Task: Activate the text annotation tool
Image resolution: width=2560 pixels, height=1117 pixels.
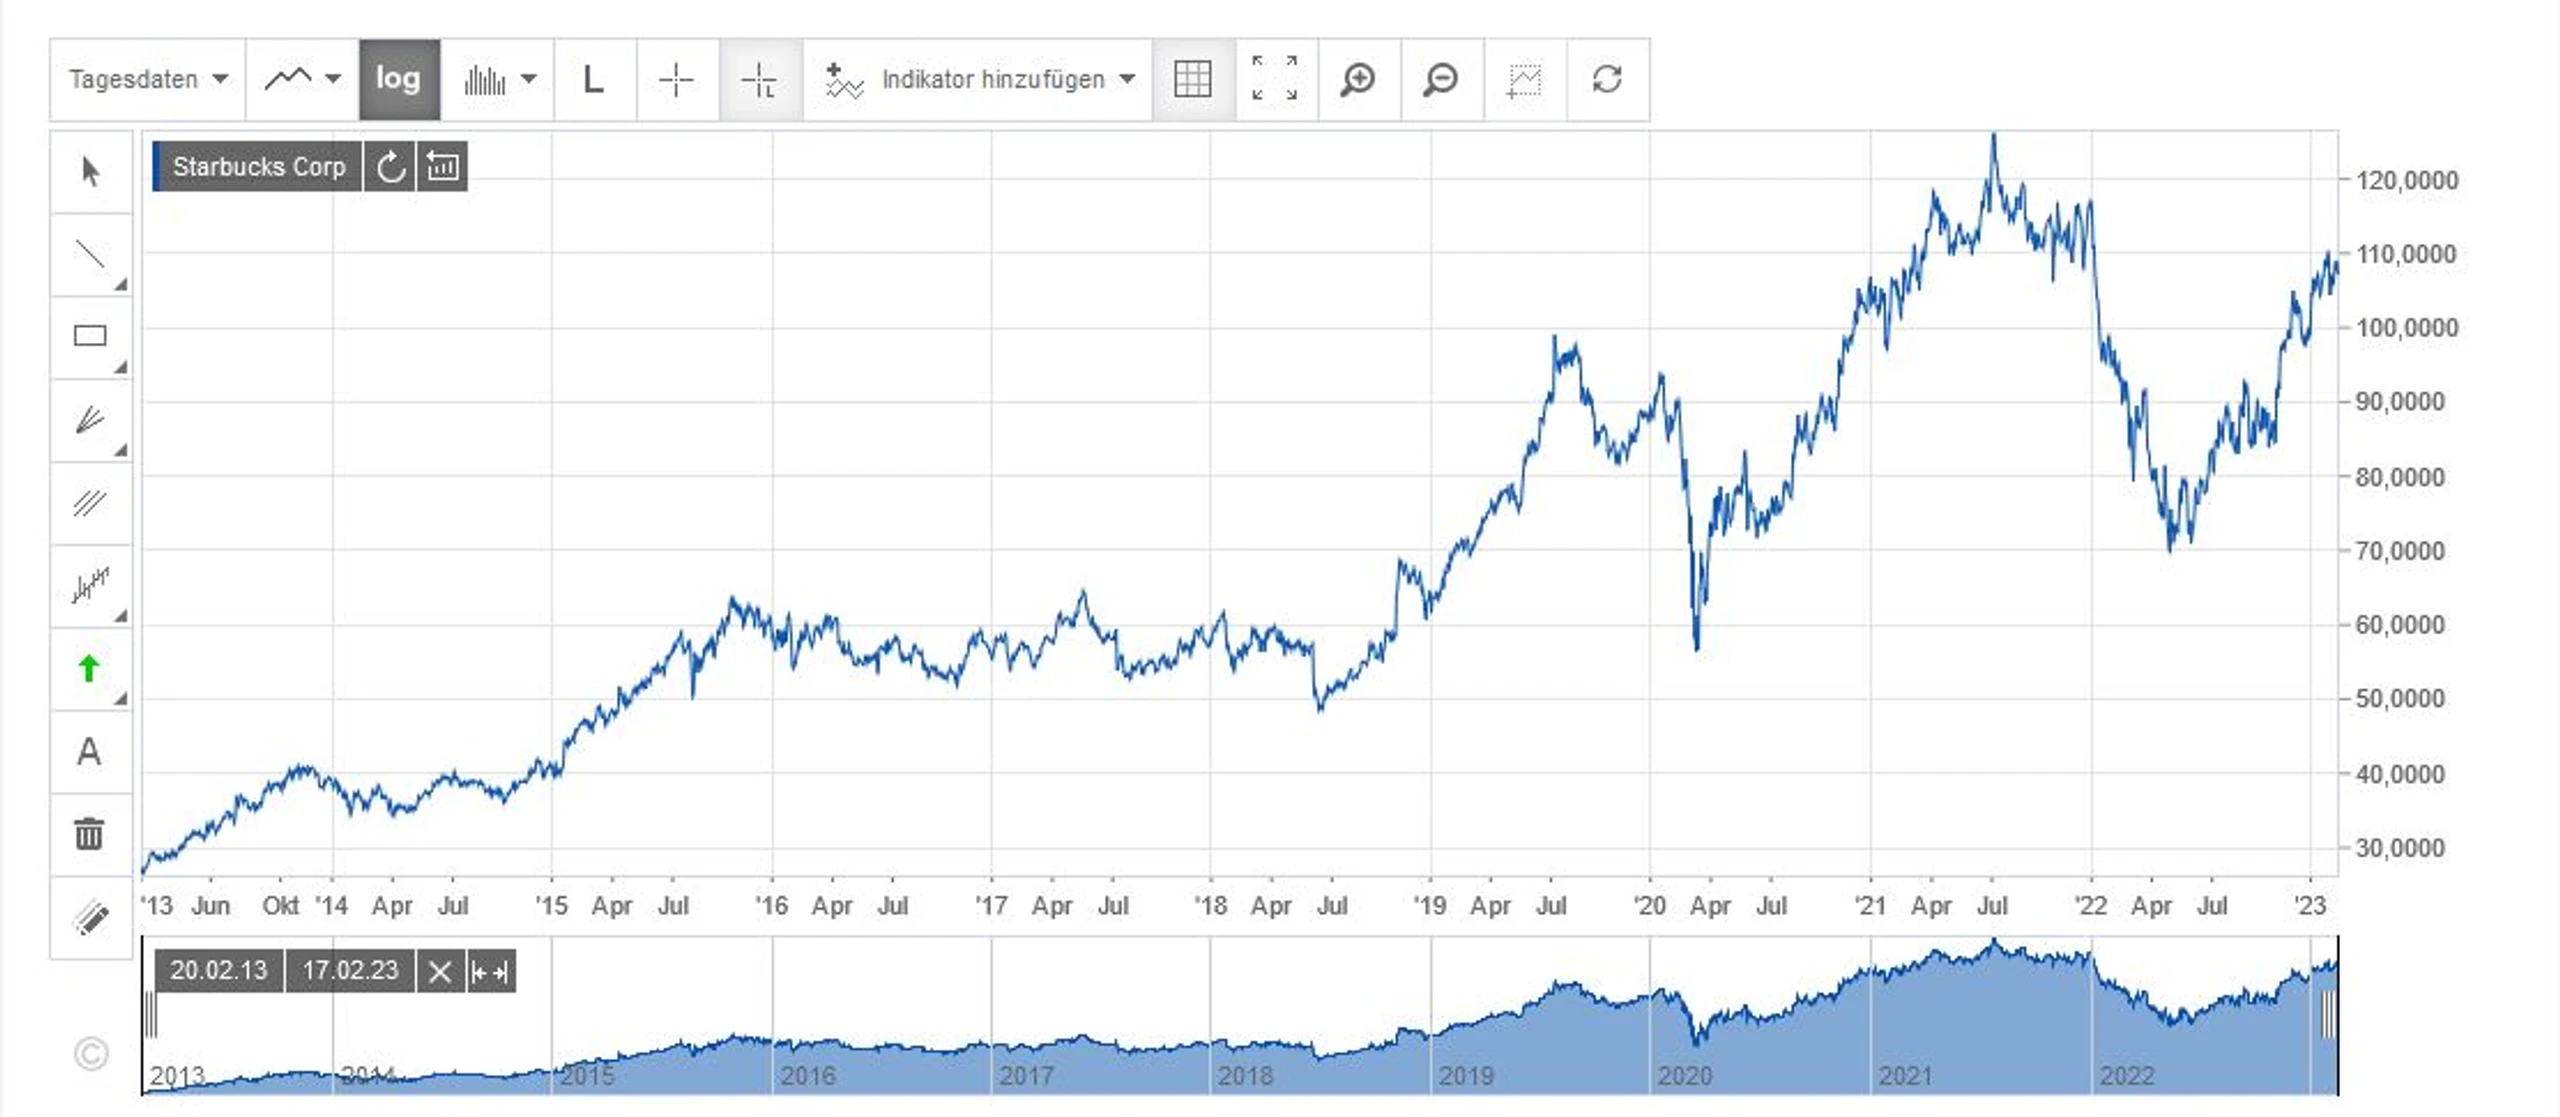Action: coord(91,752)
